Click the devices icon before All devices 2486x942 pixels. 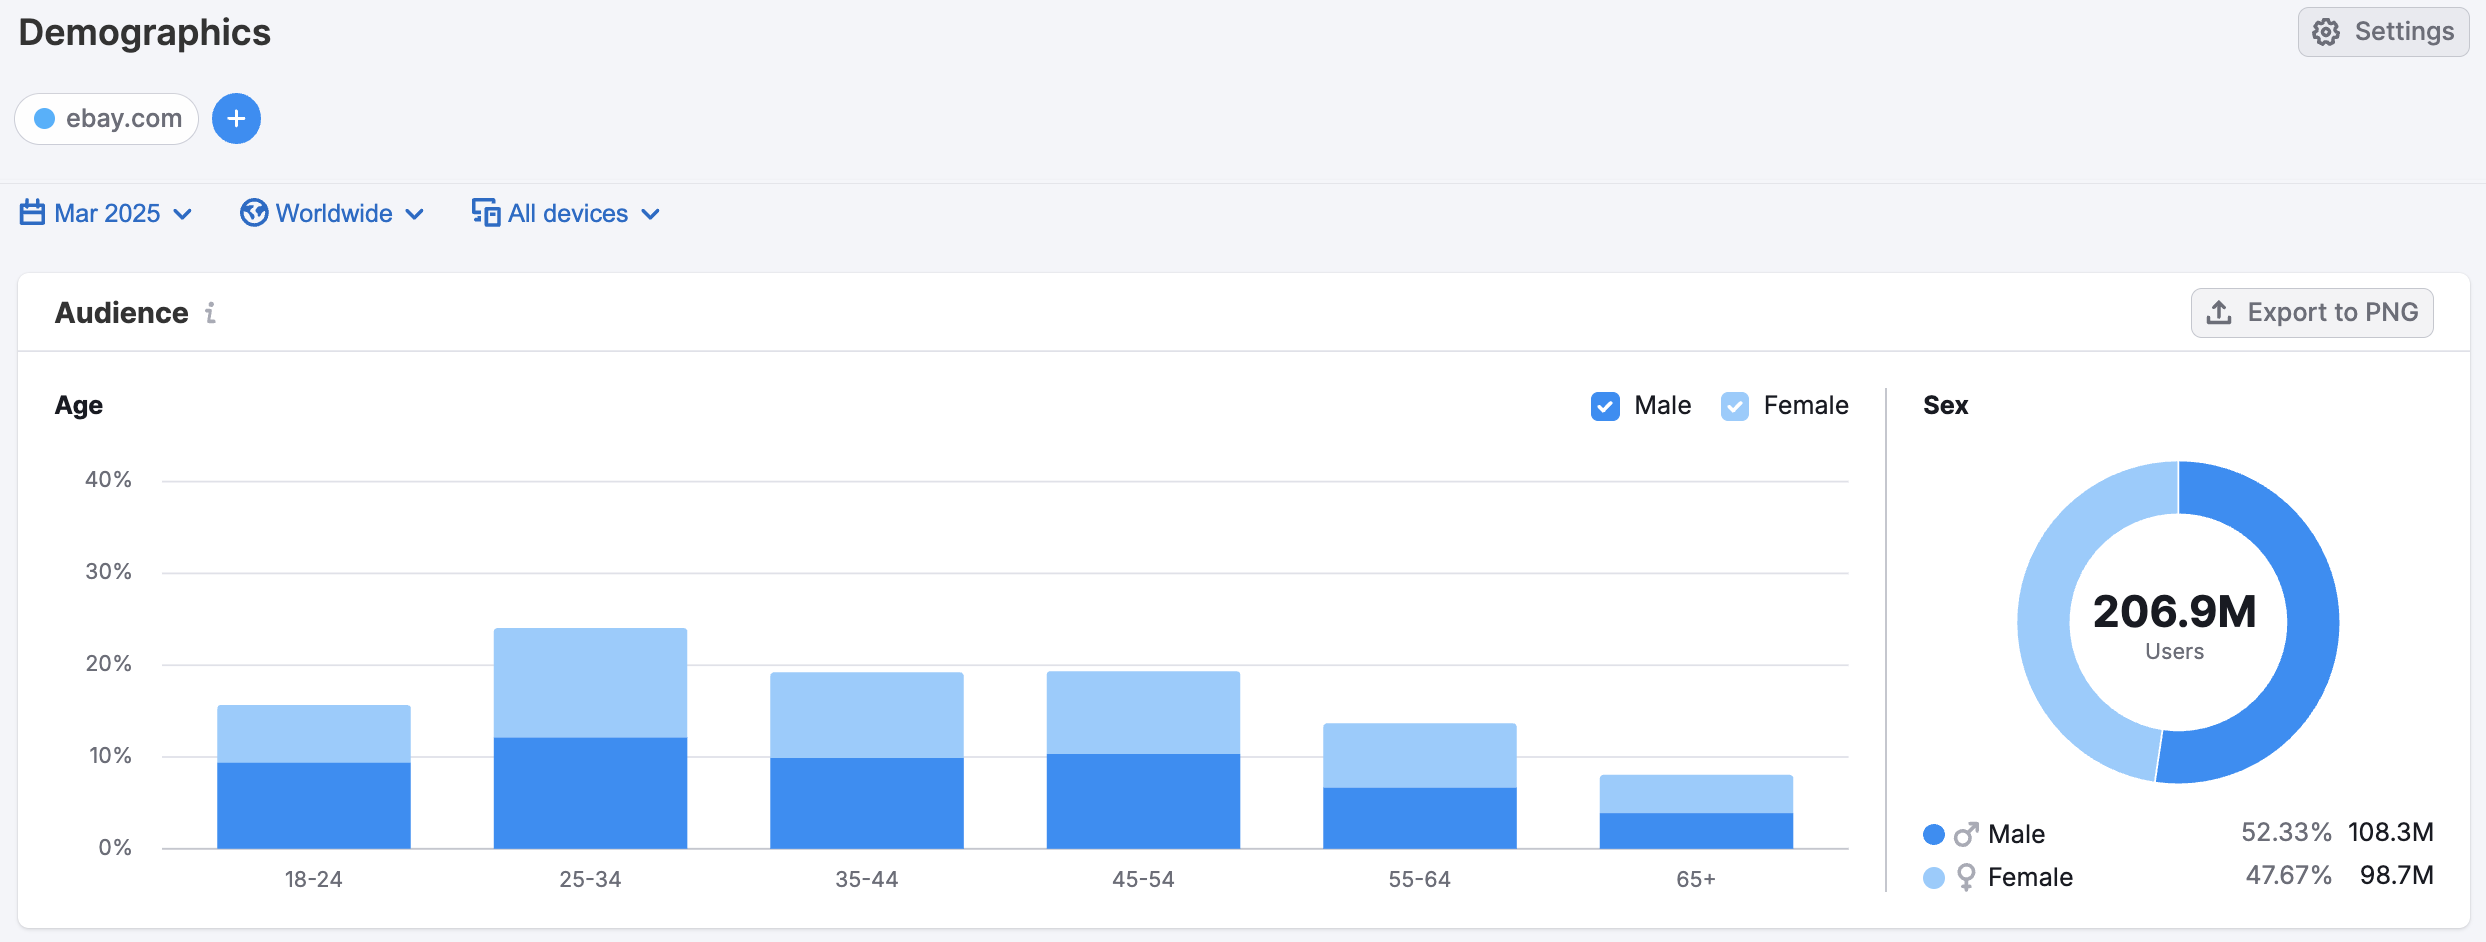[x=485, y=213]
